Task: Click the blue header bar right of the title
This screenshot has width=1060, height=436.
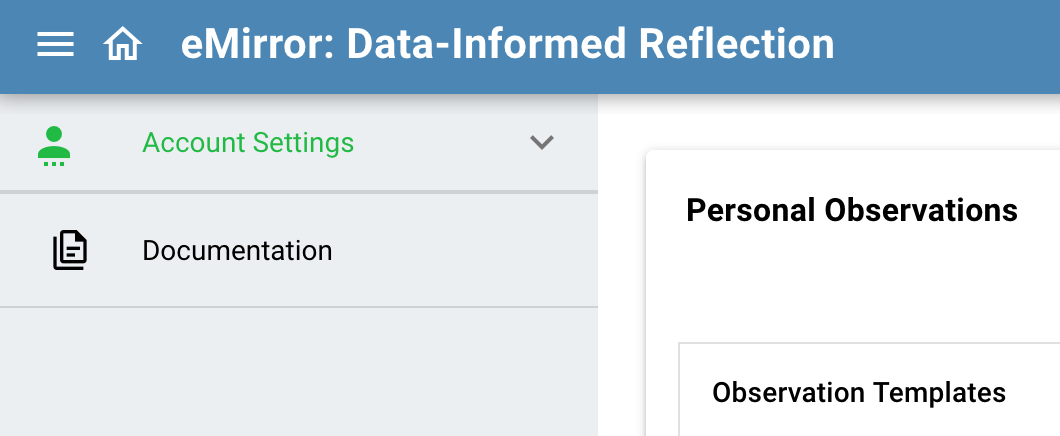Action: (946, 45)
